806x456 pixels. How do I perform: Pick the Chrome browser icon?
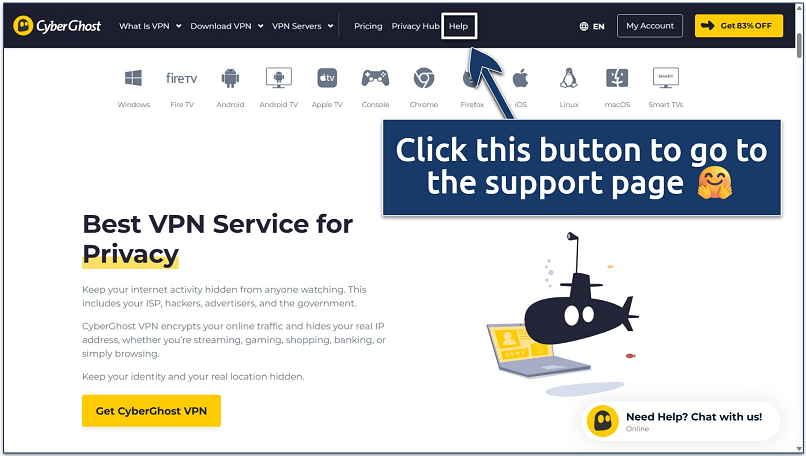(424, 78)
